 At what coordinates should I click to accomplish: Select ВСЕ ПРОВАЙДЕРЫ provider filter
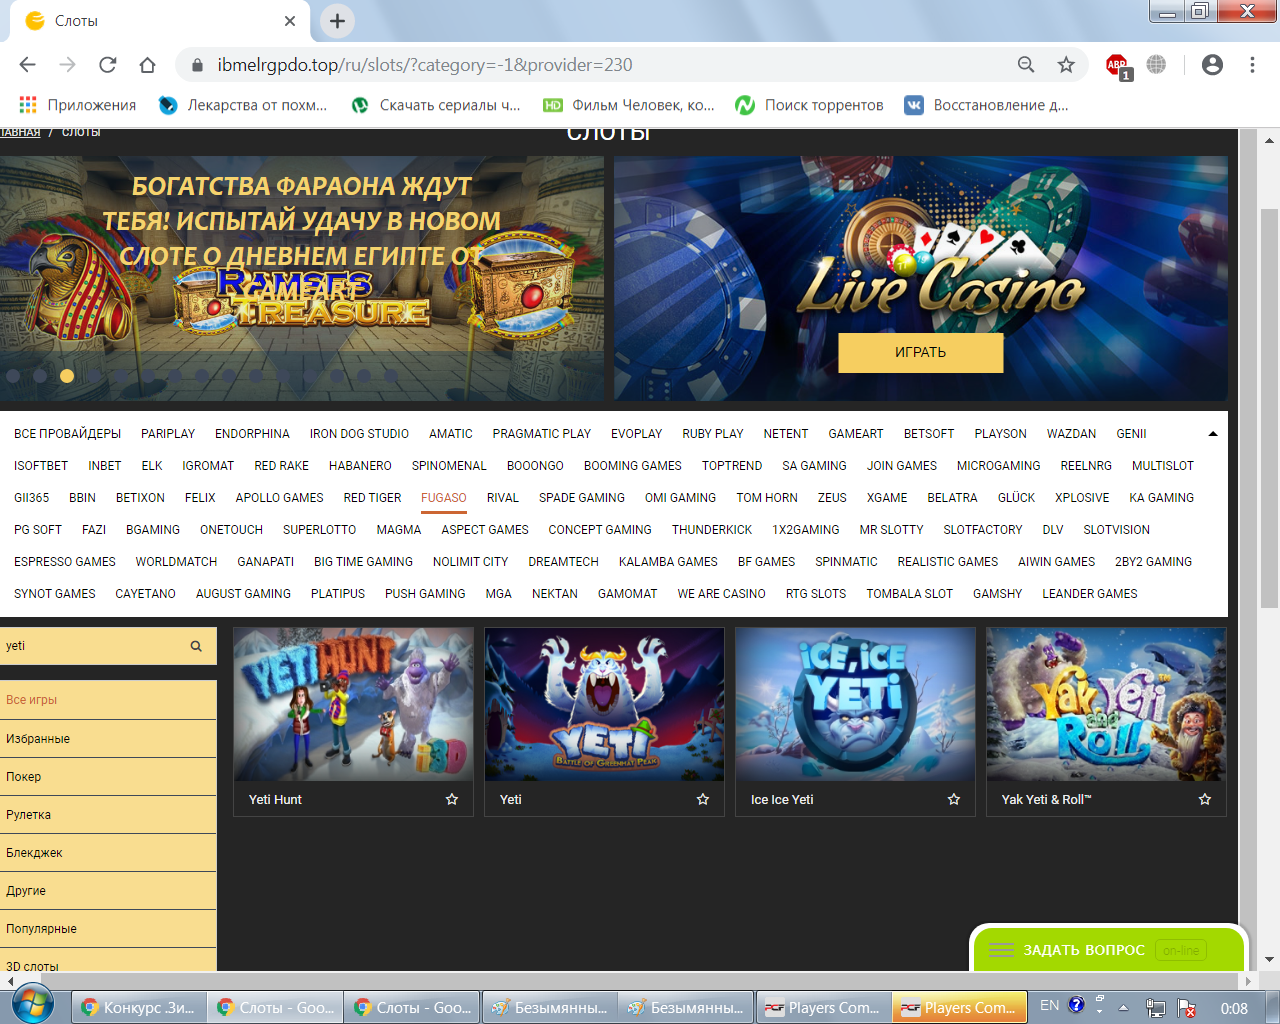pos(67,434)
